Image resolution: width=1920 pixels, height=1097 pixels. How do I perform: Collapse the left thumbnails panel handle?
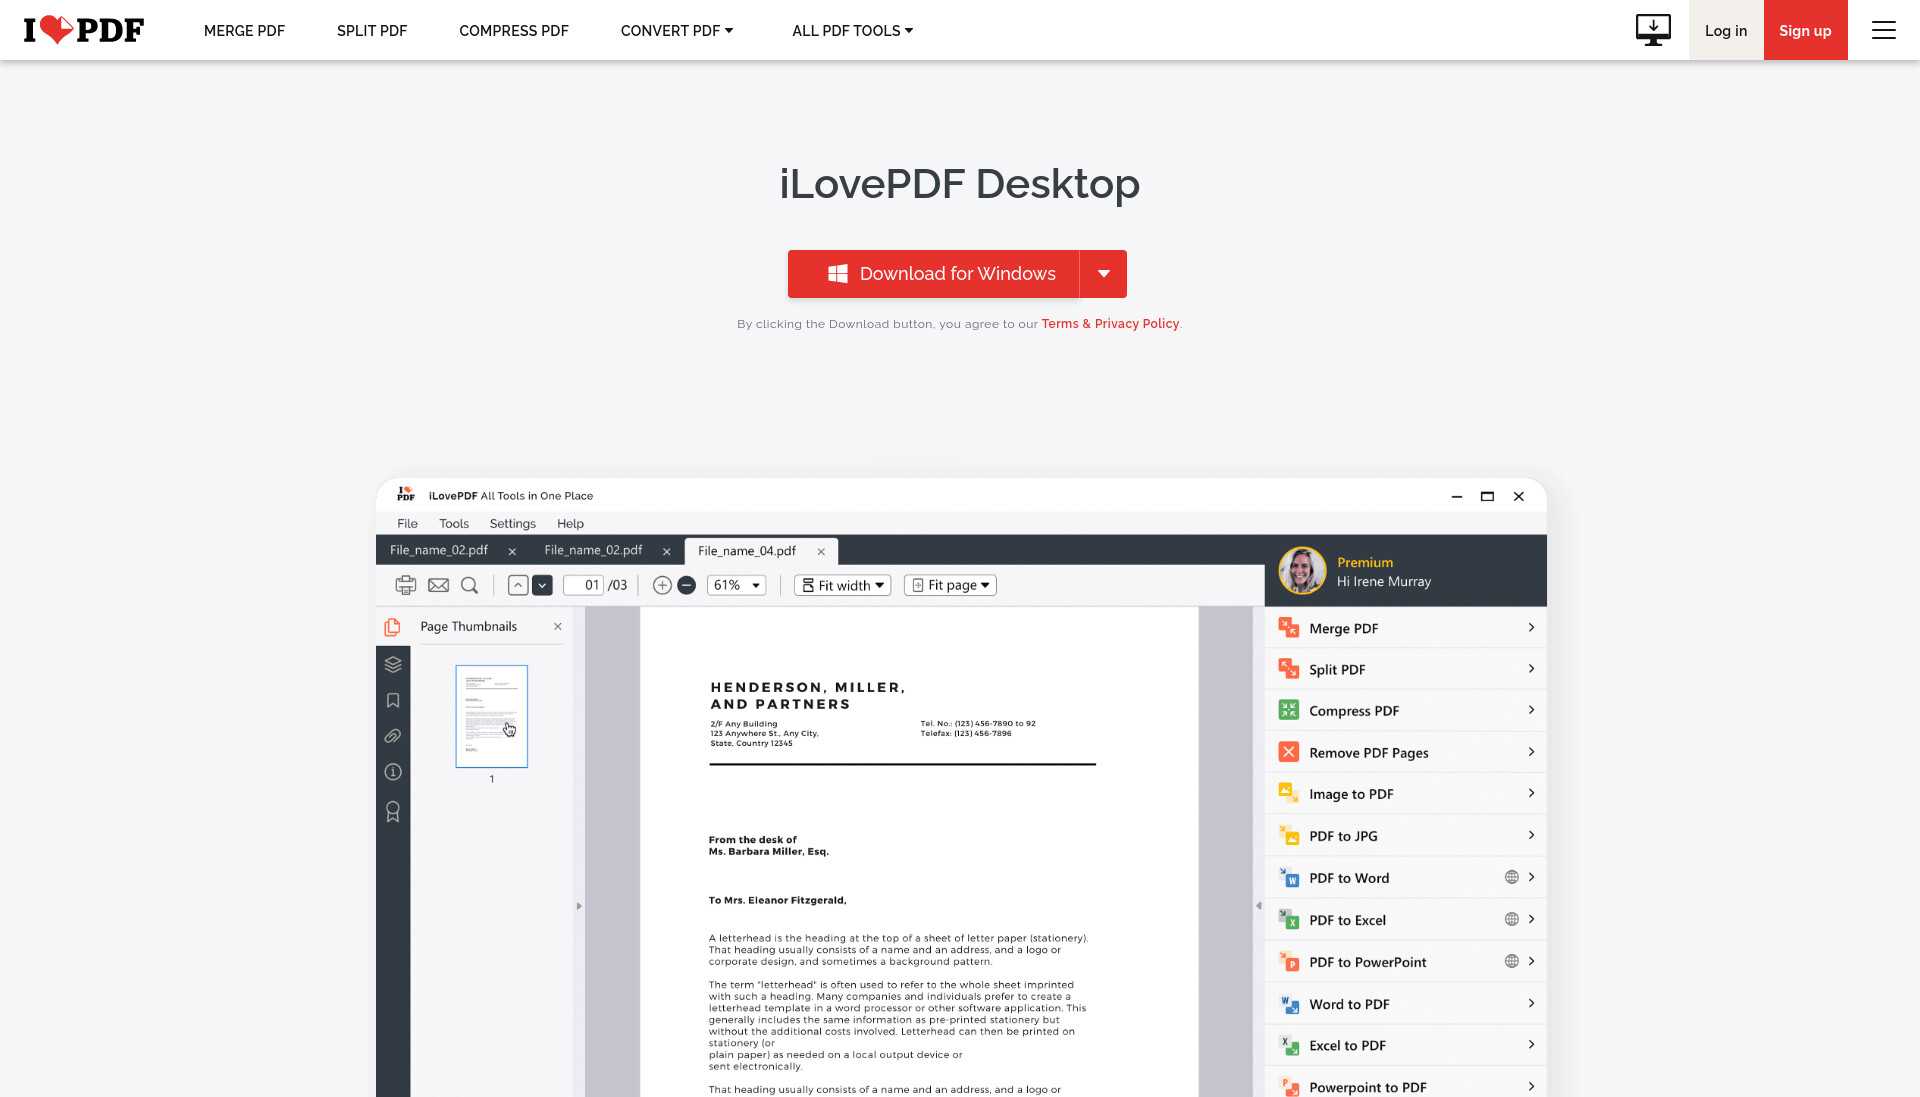click(578, 906)
